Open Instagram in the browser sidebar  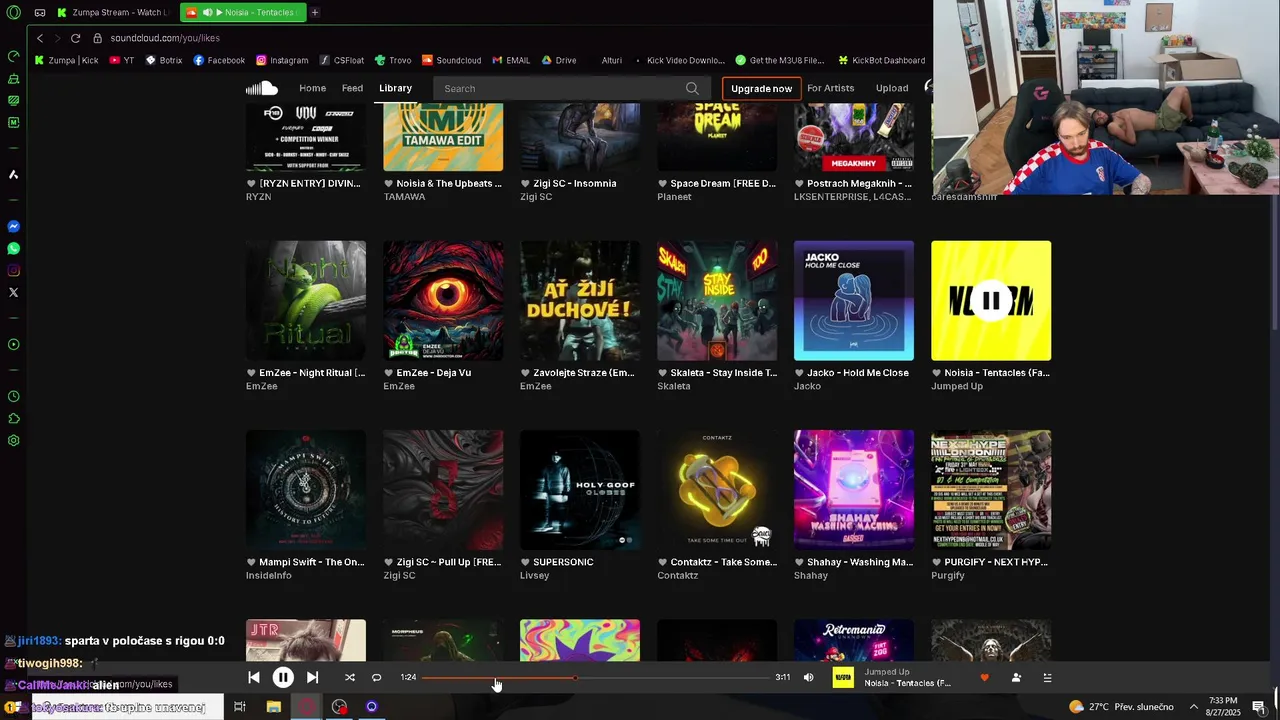13,271
